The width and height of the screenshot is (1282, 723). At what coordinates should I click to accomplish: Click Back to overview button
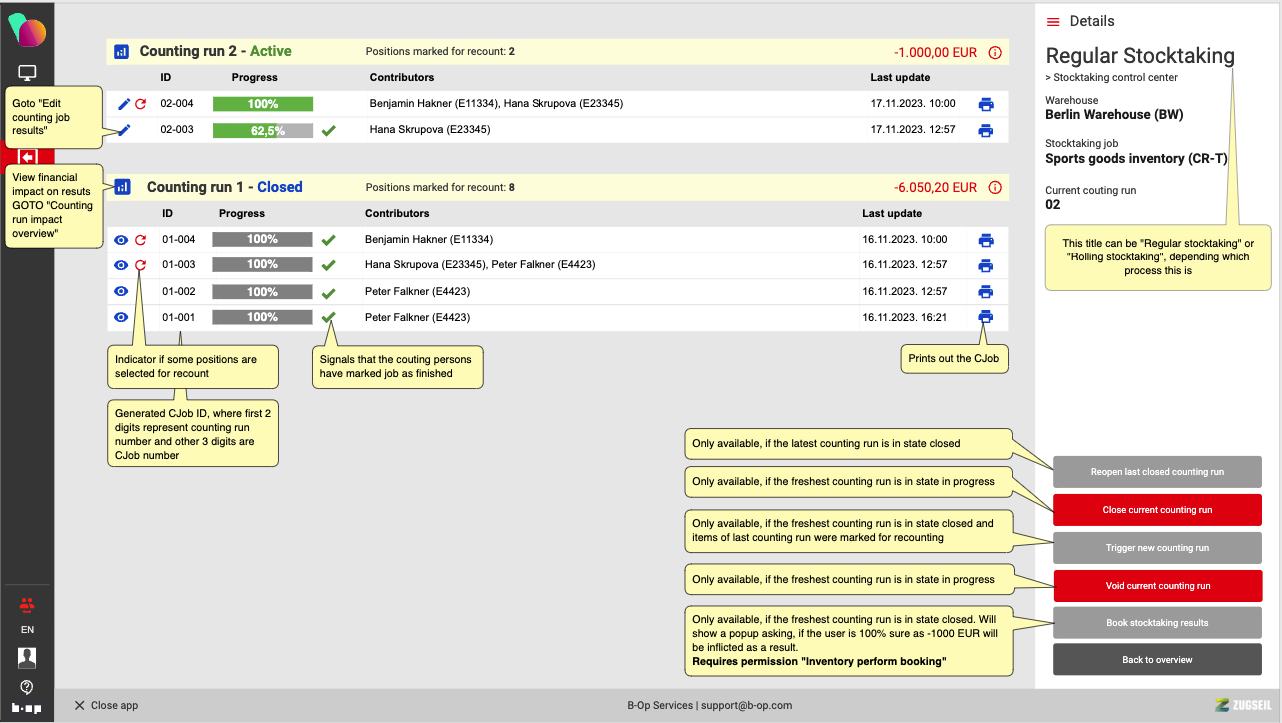1157,660
